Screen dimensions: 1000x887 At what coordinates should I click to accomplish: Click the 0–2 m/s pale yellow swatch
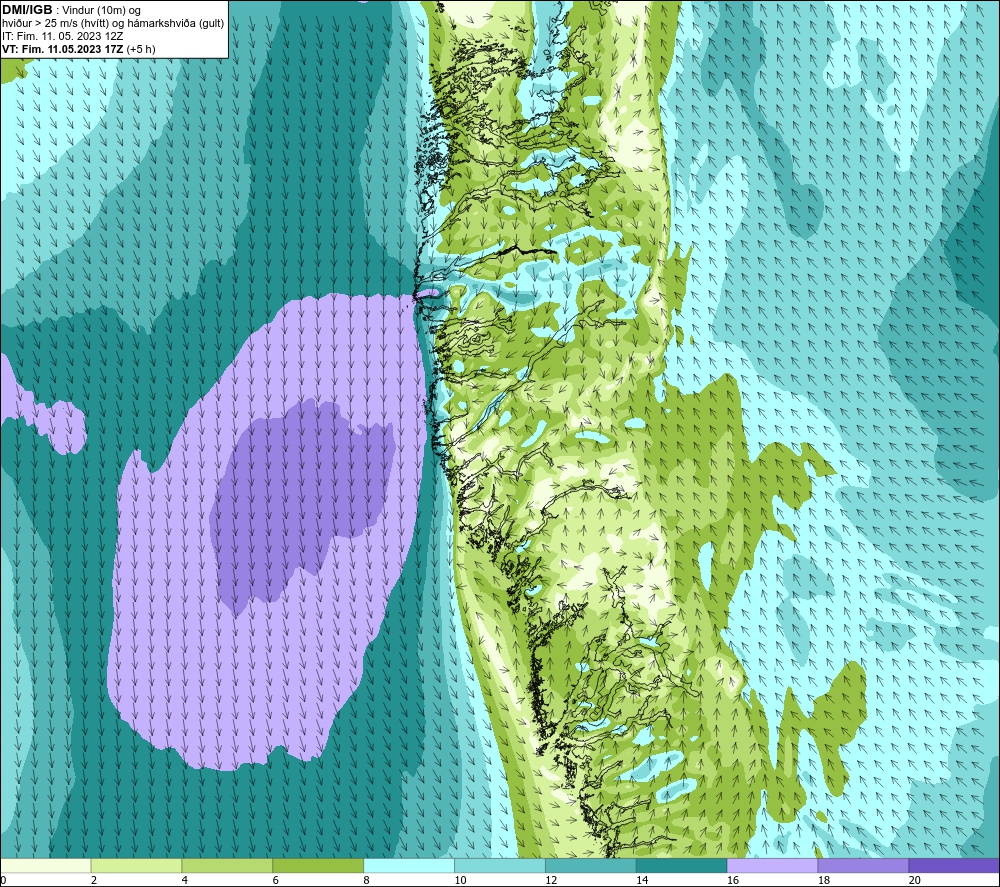coord(46,865)
